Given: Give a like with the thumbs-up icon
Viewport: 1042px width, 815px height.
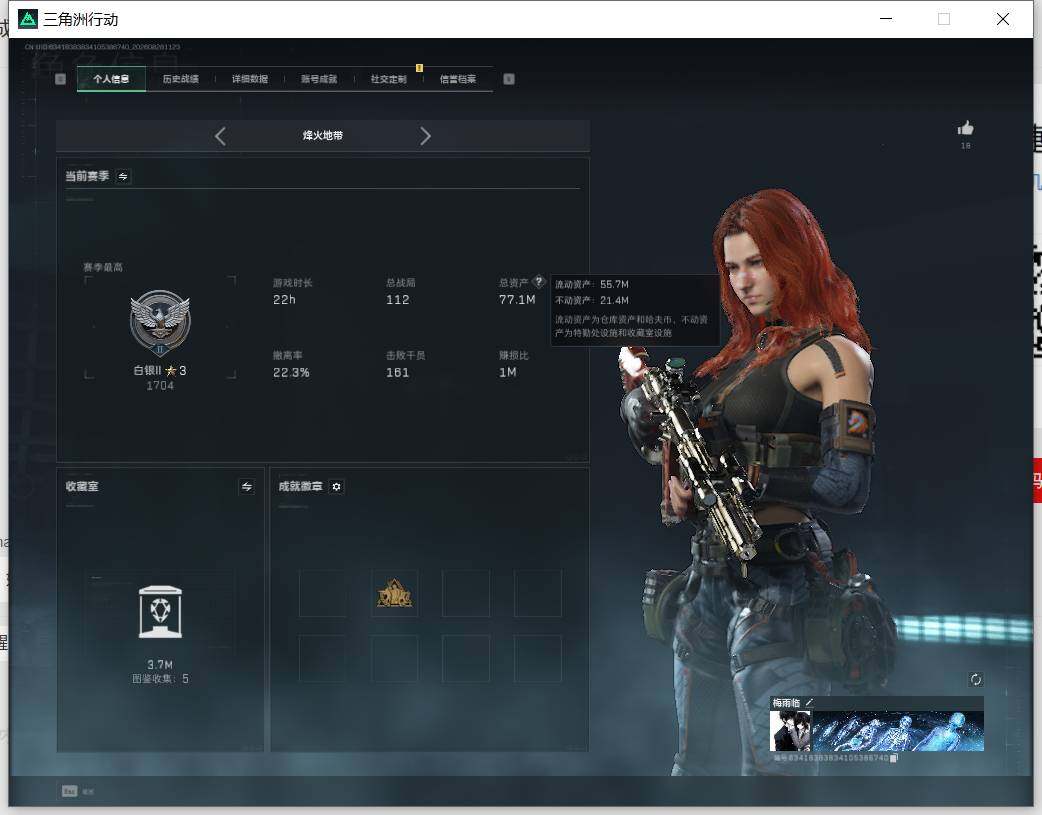Looking at the screenshot, I should point(966,128).
